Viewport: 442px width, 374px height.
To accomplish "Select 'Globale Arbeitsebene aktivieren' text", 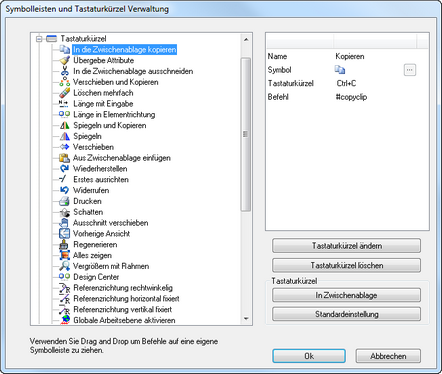I will pos(124,320).
